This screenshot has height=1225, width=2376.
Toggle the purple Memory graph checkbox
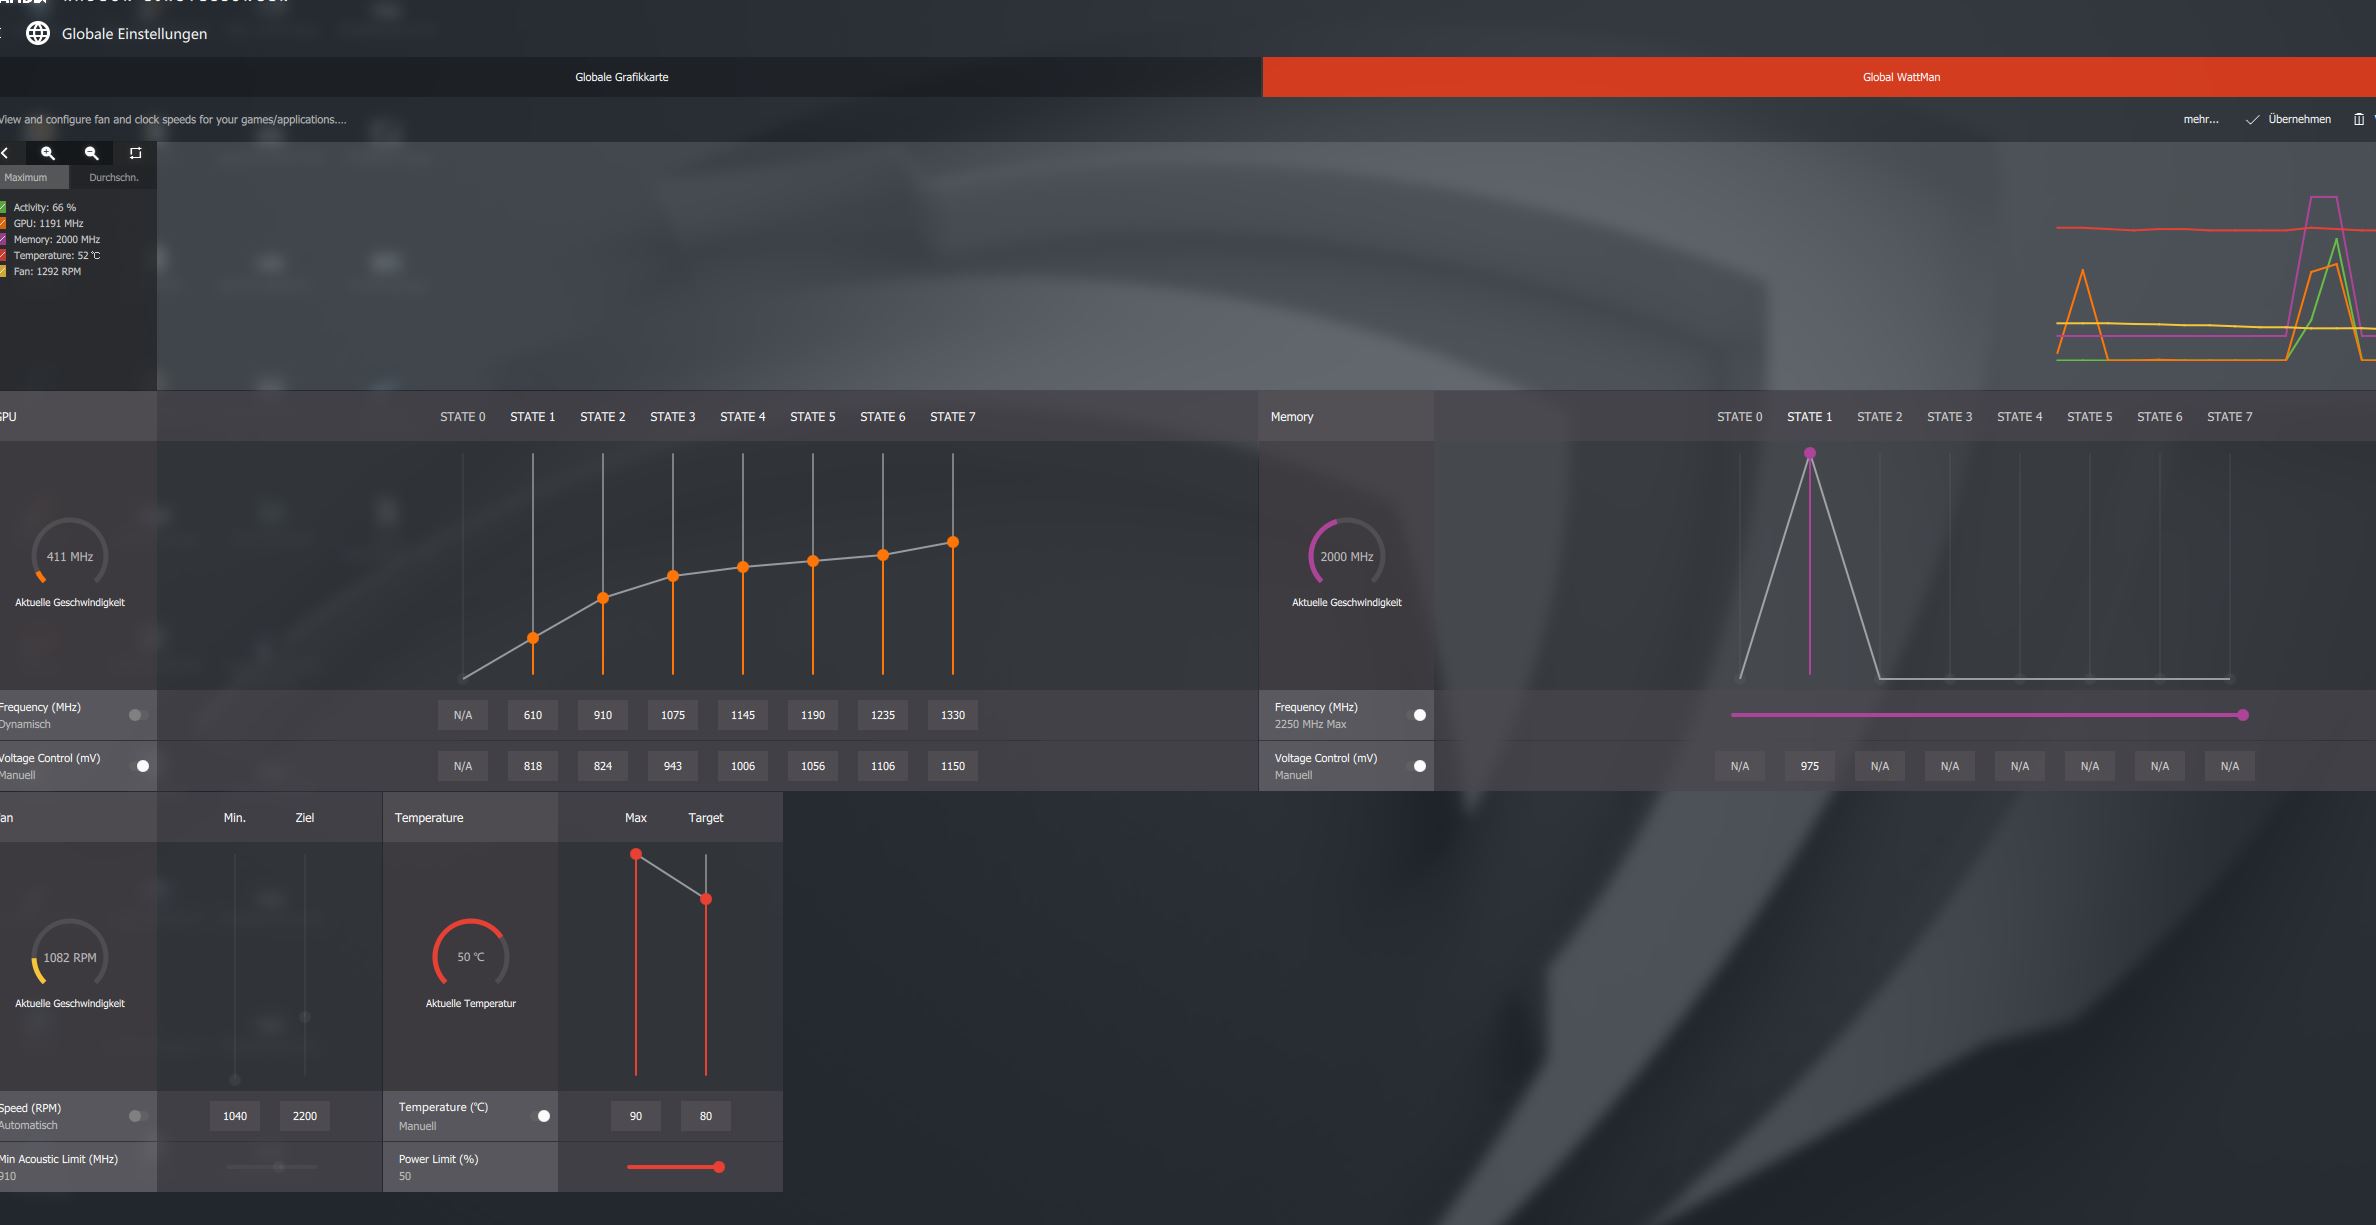(3, 239)
